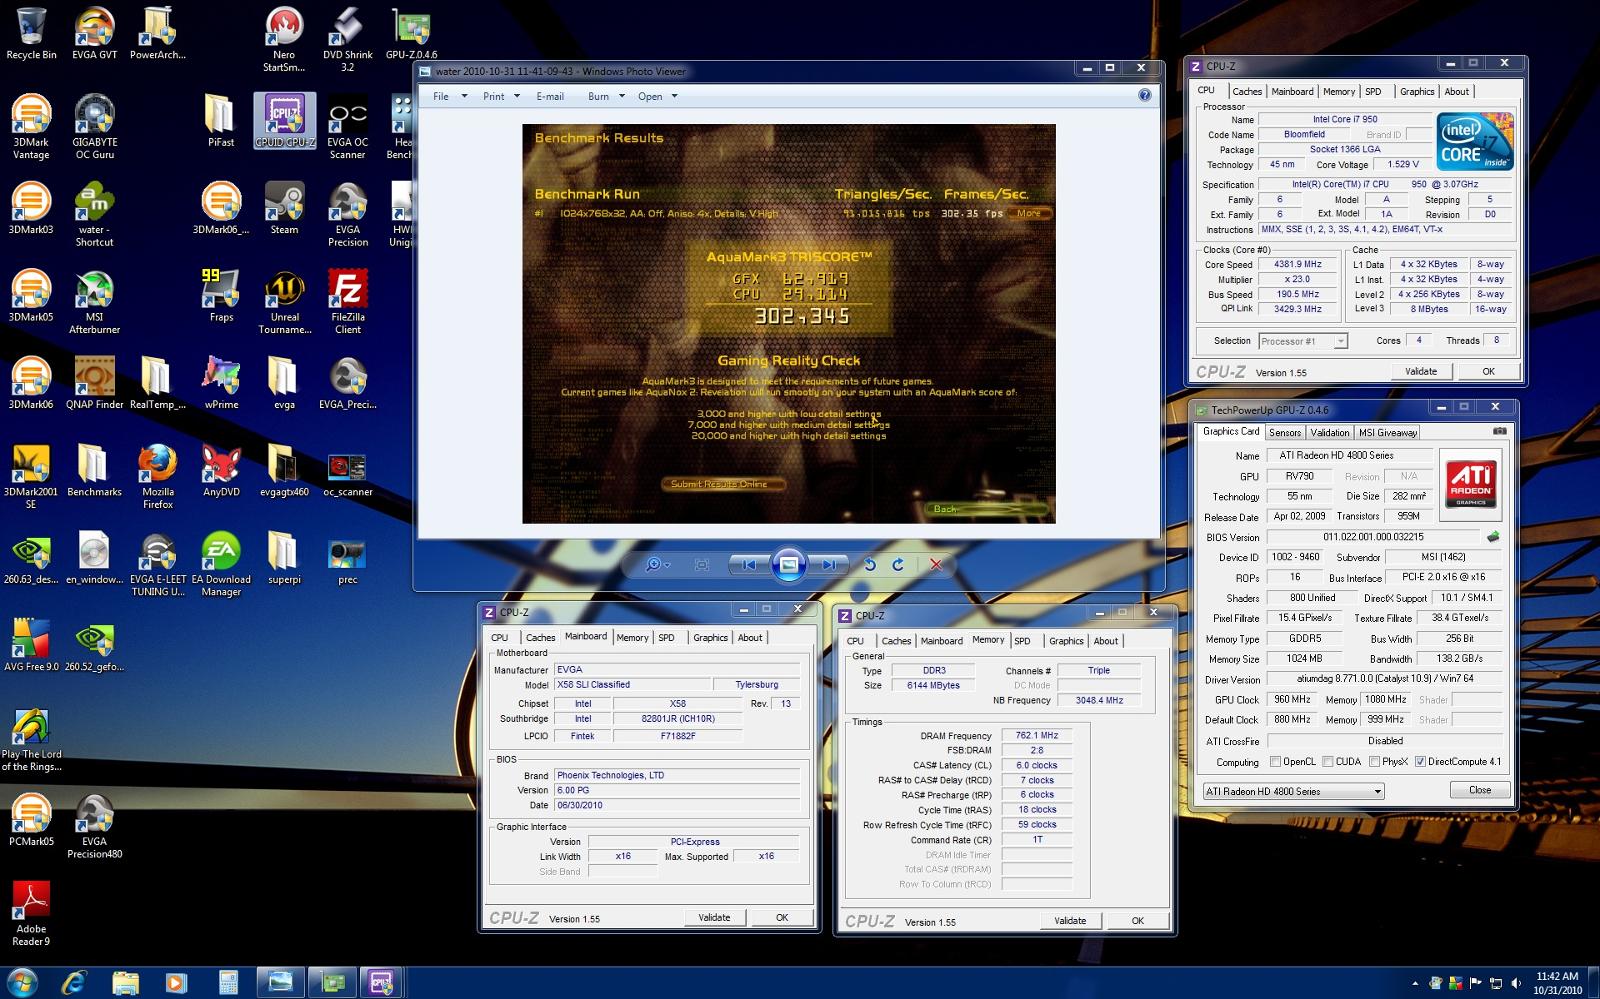This screenshot has width=1600, height=999.
Task: Open AnyDVD desktop shortcut
Action: coord(221,471)
